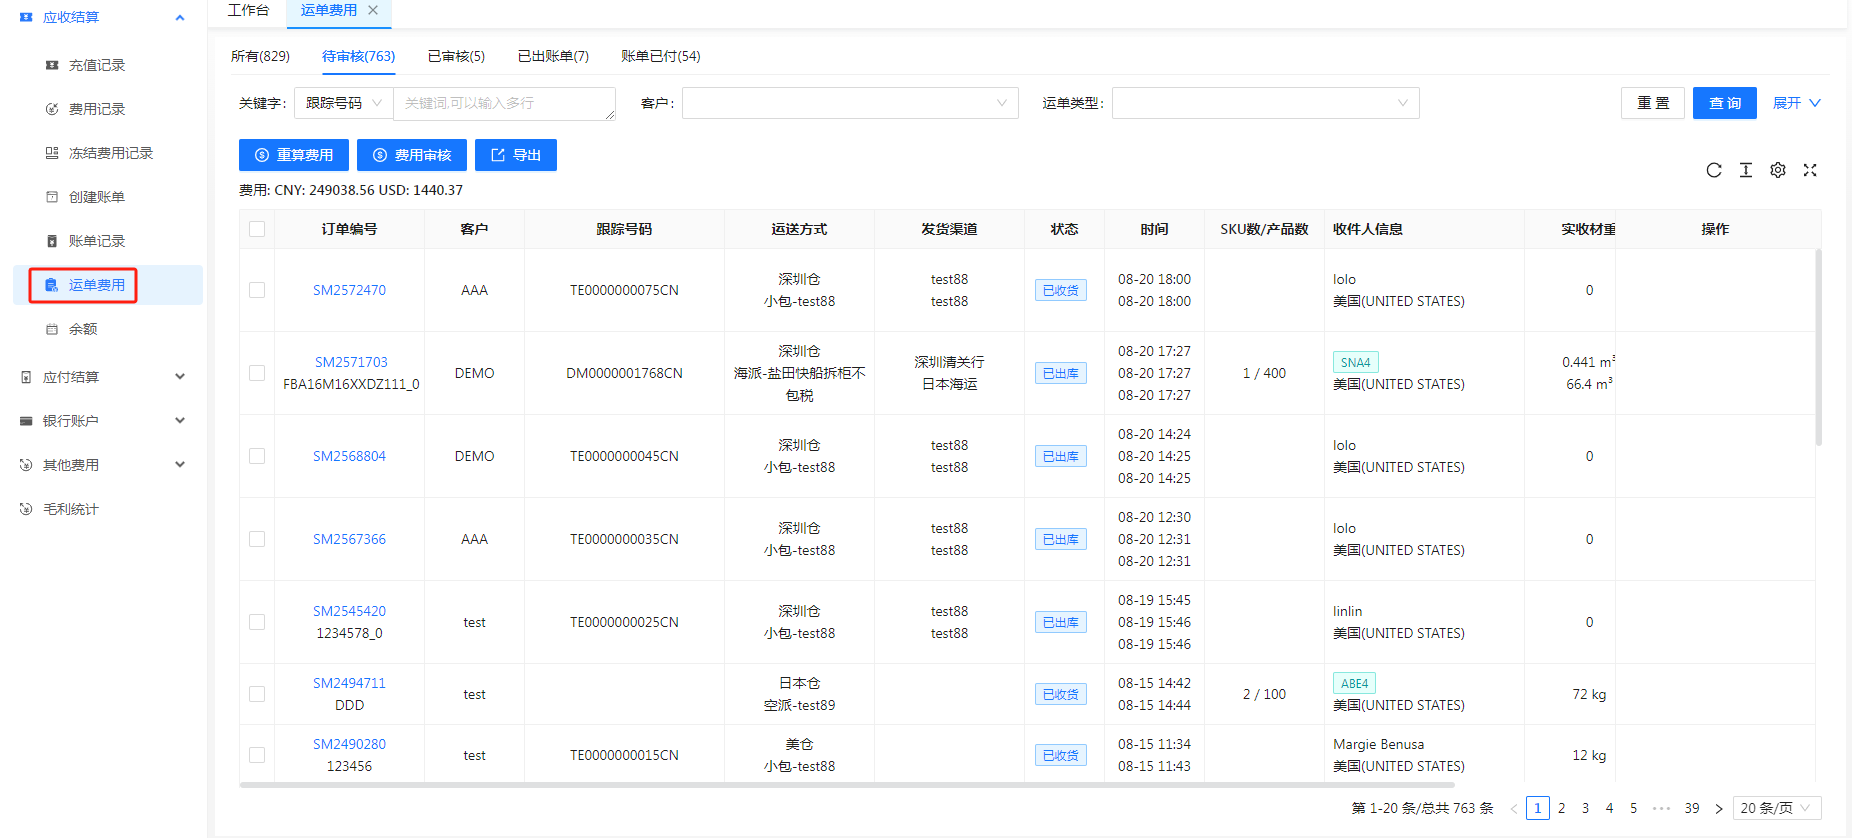Click the 余额 sidebar icon
Image resolution: width=1852 pixels, height=838 pixels.
52,329
